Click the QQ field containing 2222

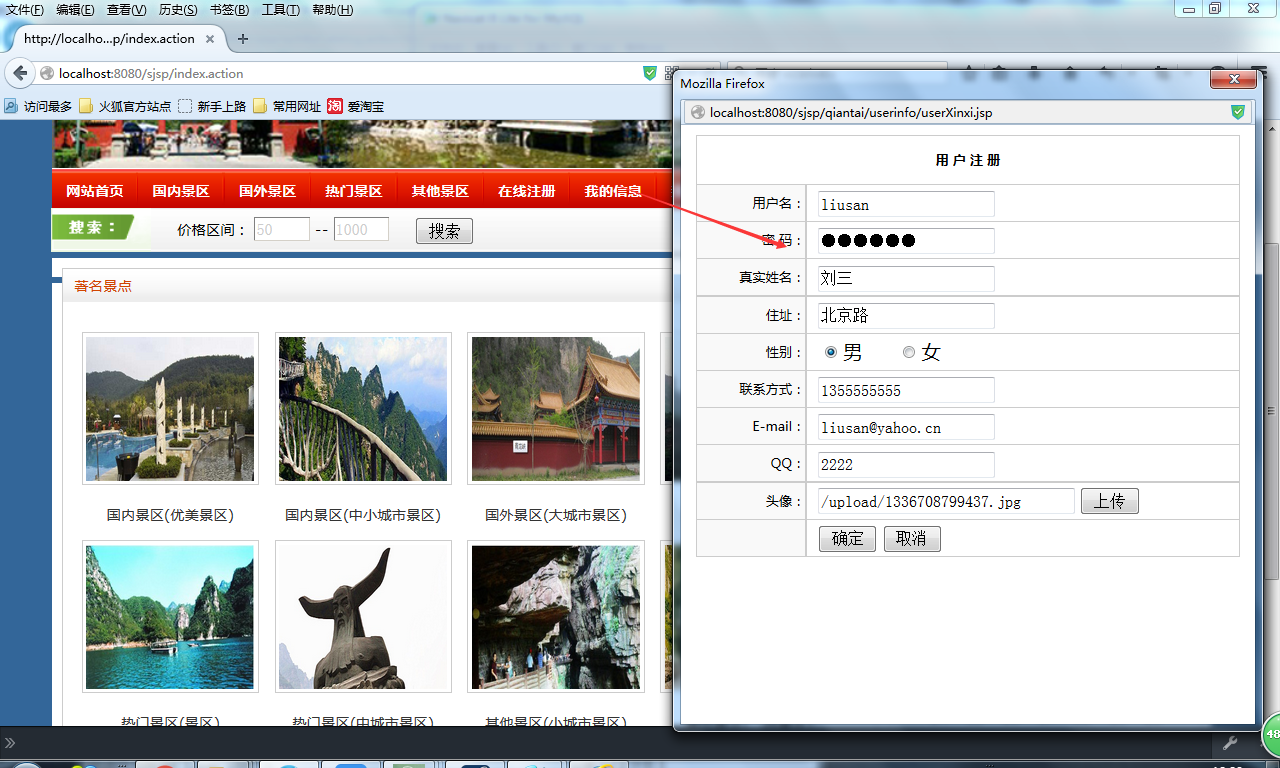point(906,464)
